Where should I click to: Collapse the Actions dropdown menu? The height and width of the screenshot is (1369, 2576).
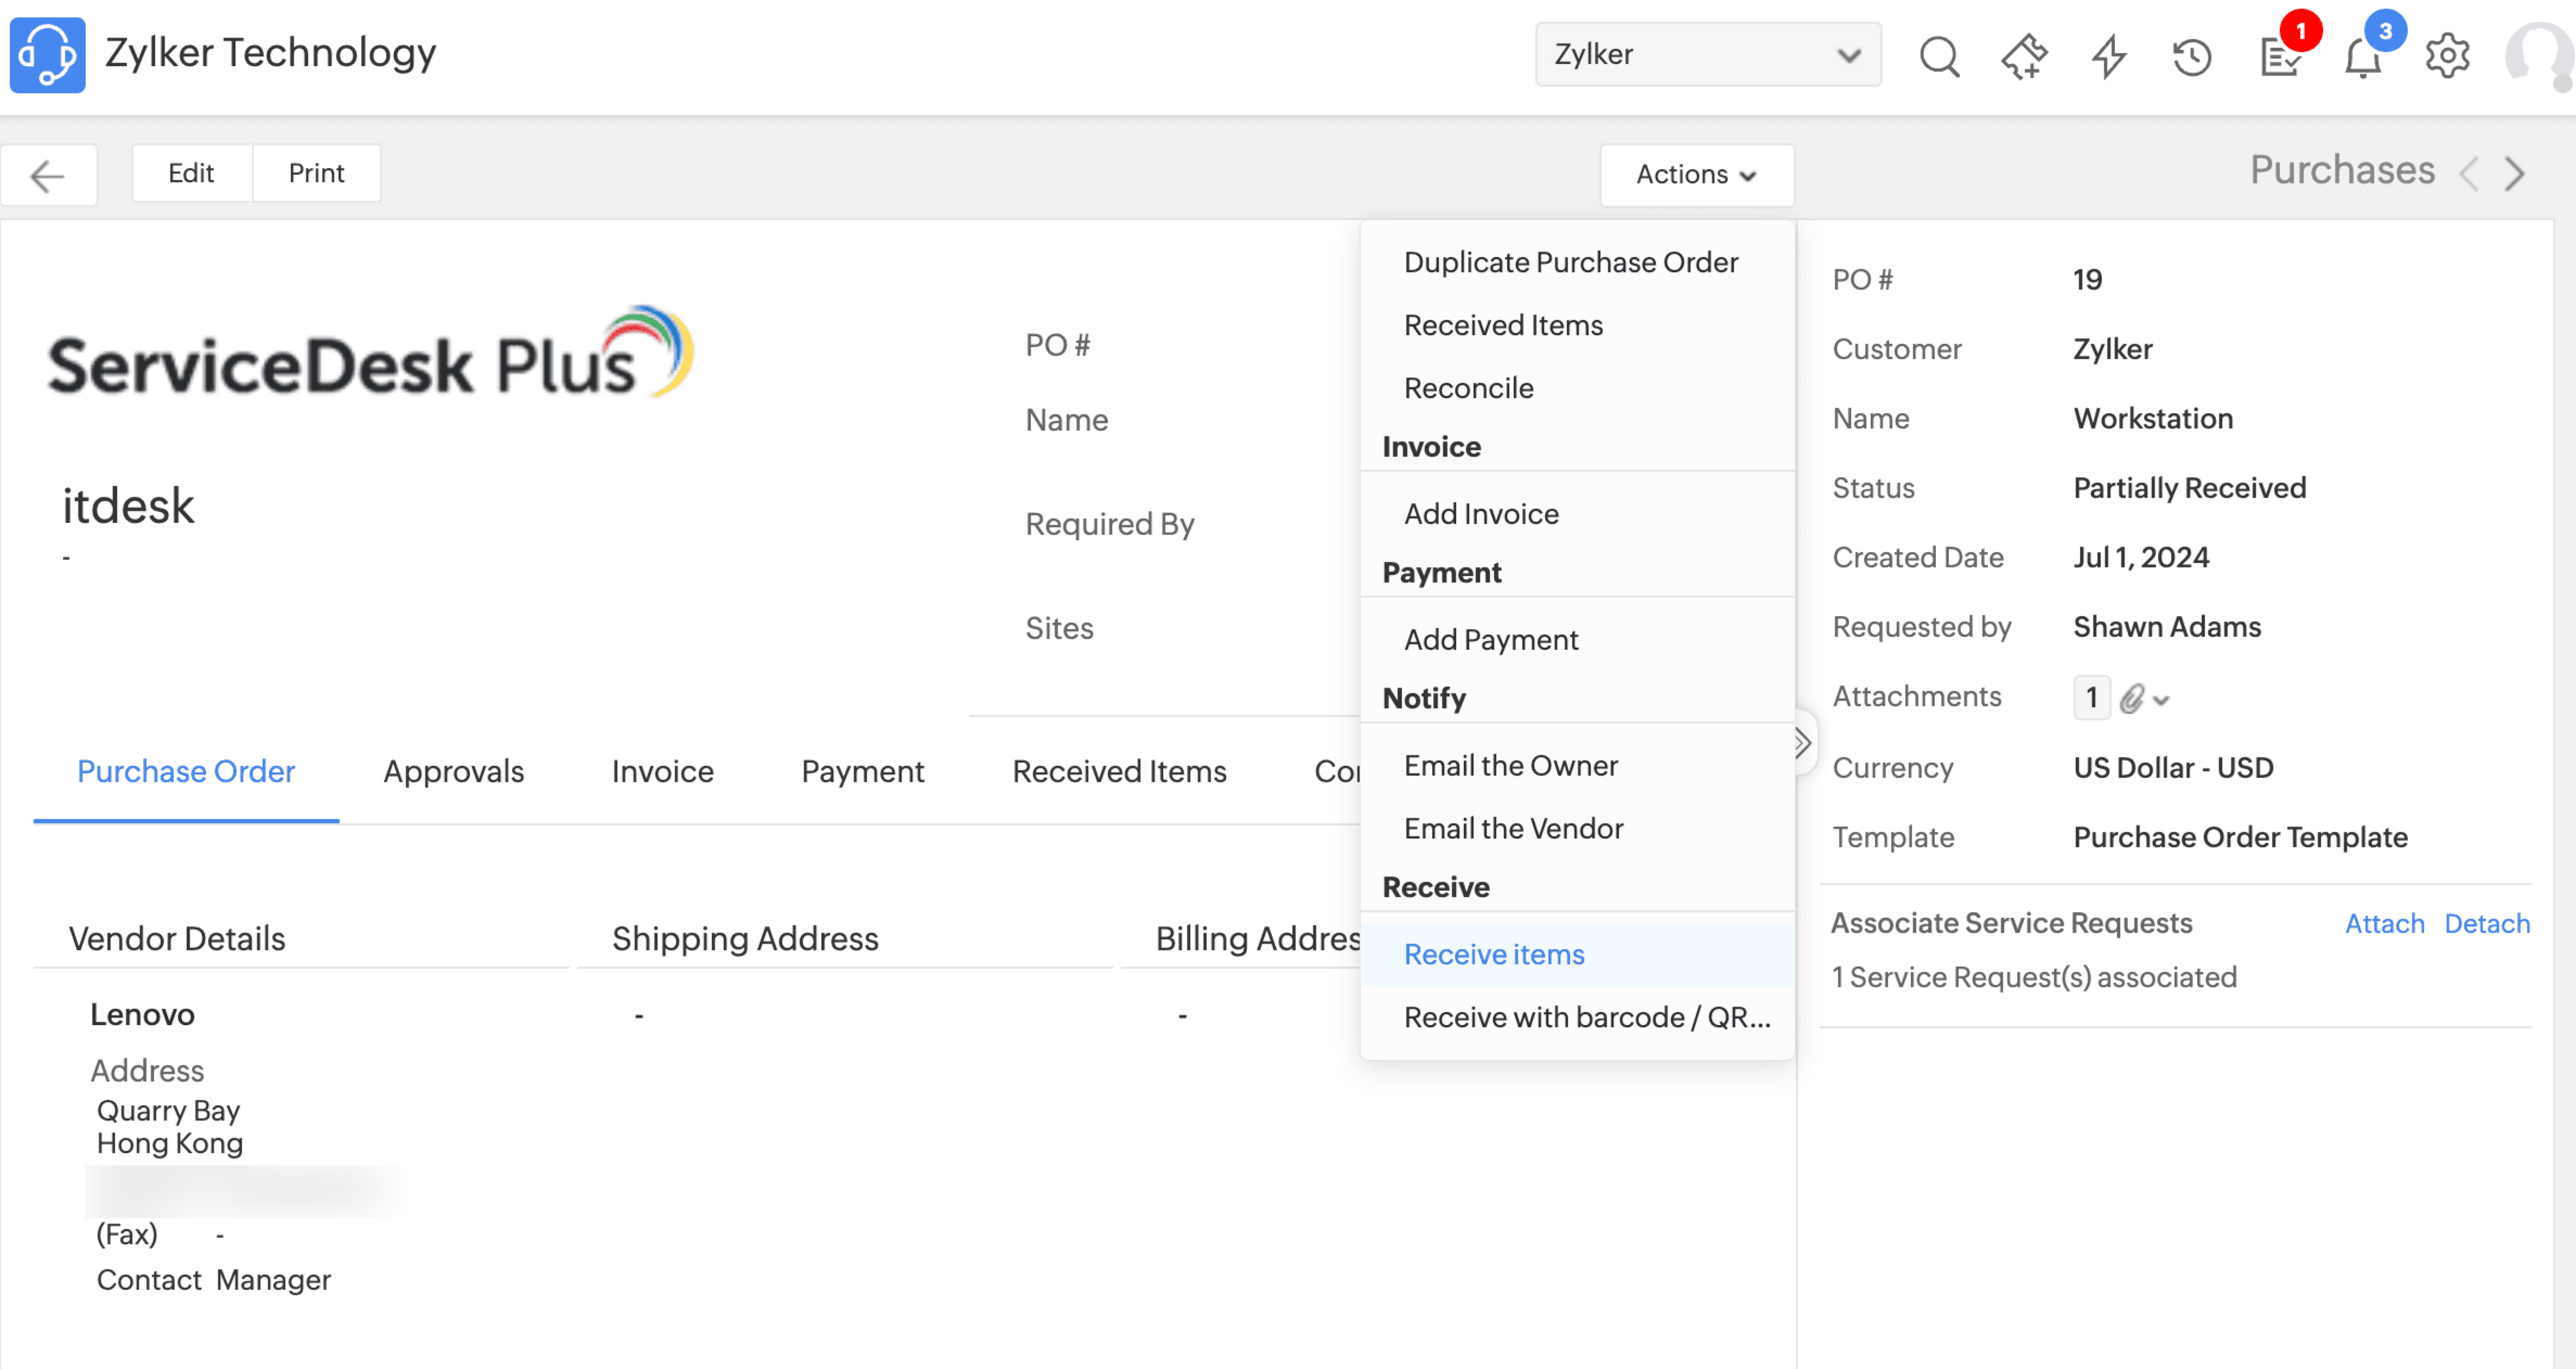1696,175
